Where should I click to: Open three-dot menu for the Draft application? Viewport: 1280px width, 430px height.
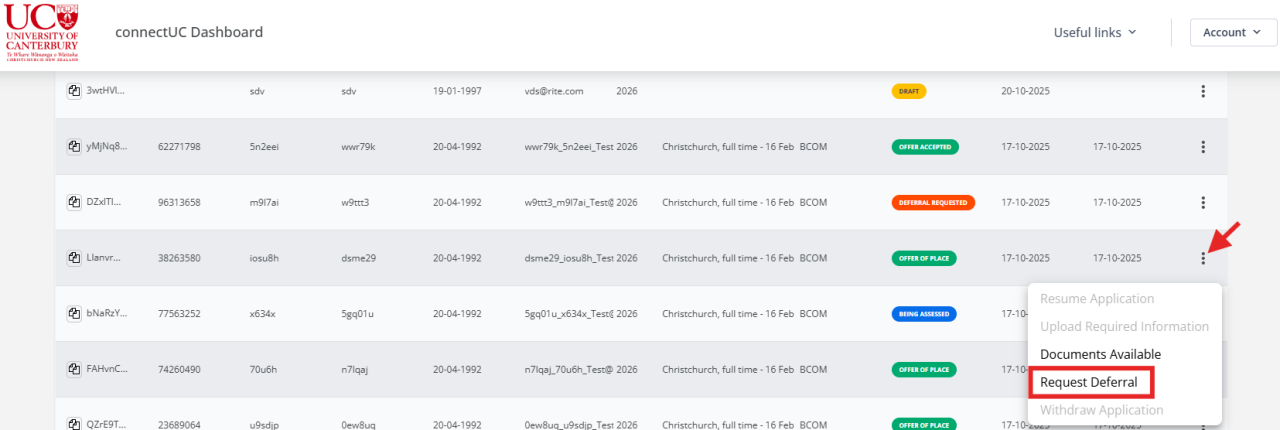point(1203,91)
